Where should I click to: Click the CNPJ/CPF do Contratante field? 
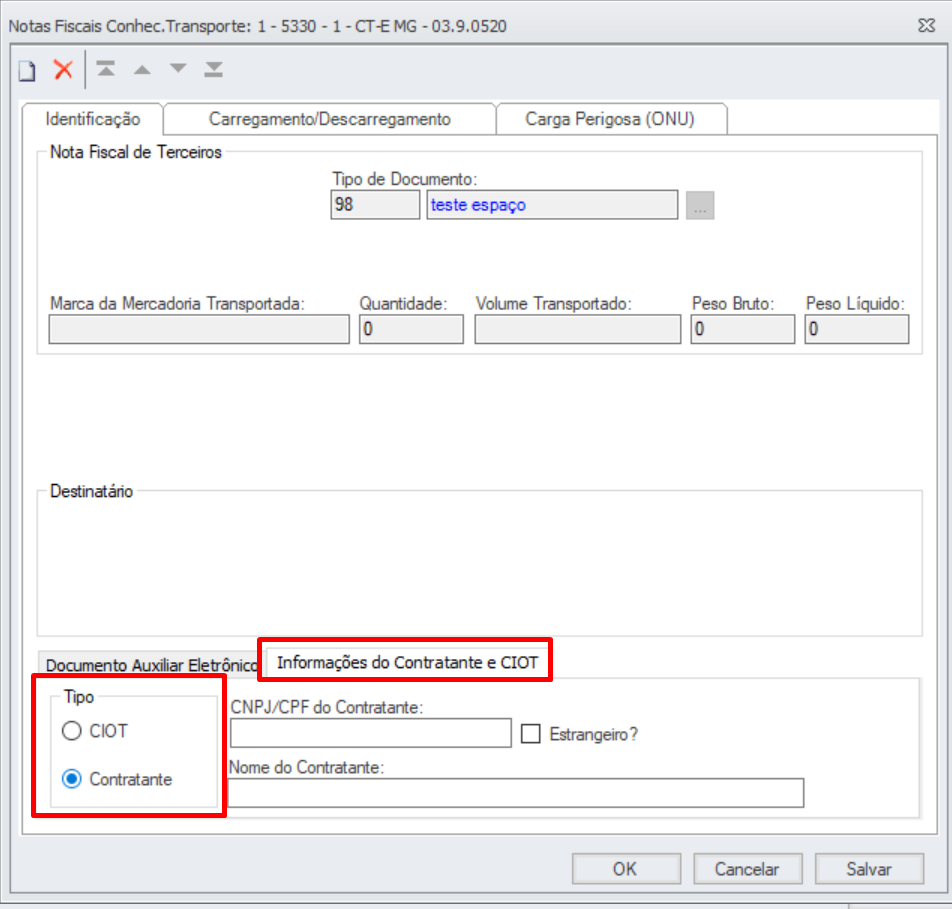coord(370,733)
